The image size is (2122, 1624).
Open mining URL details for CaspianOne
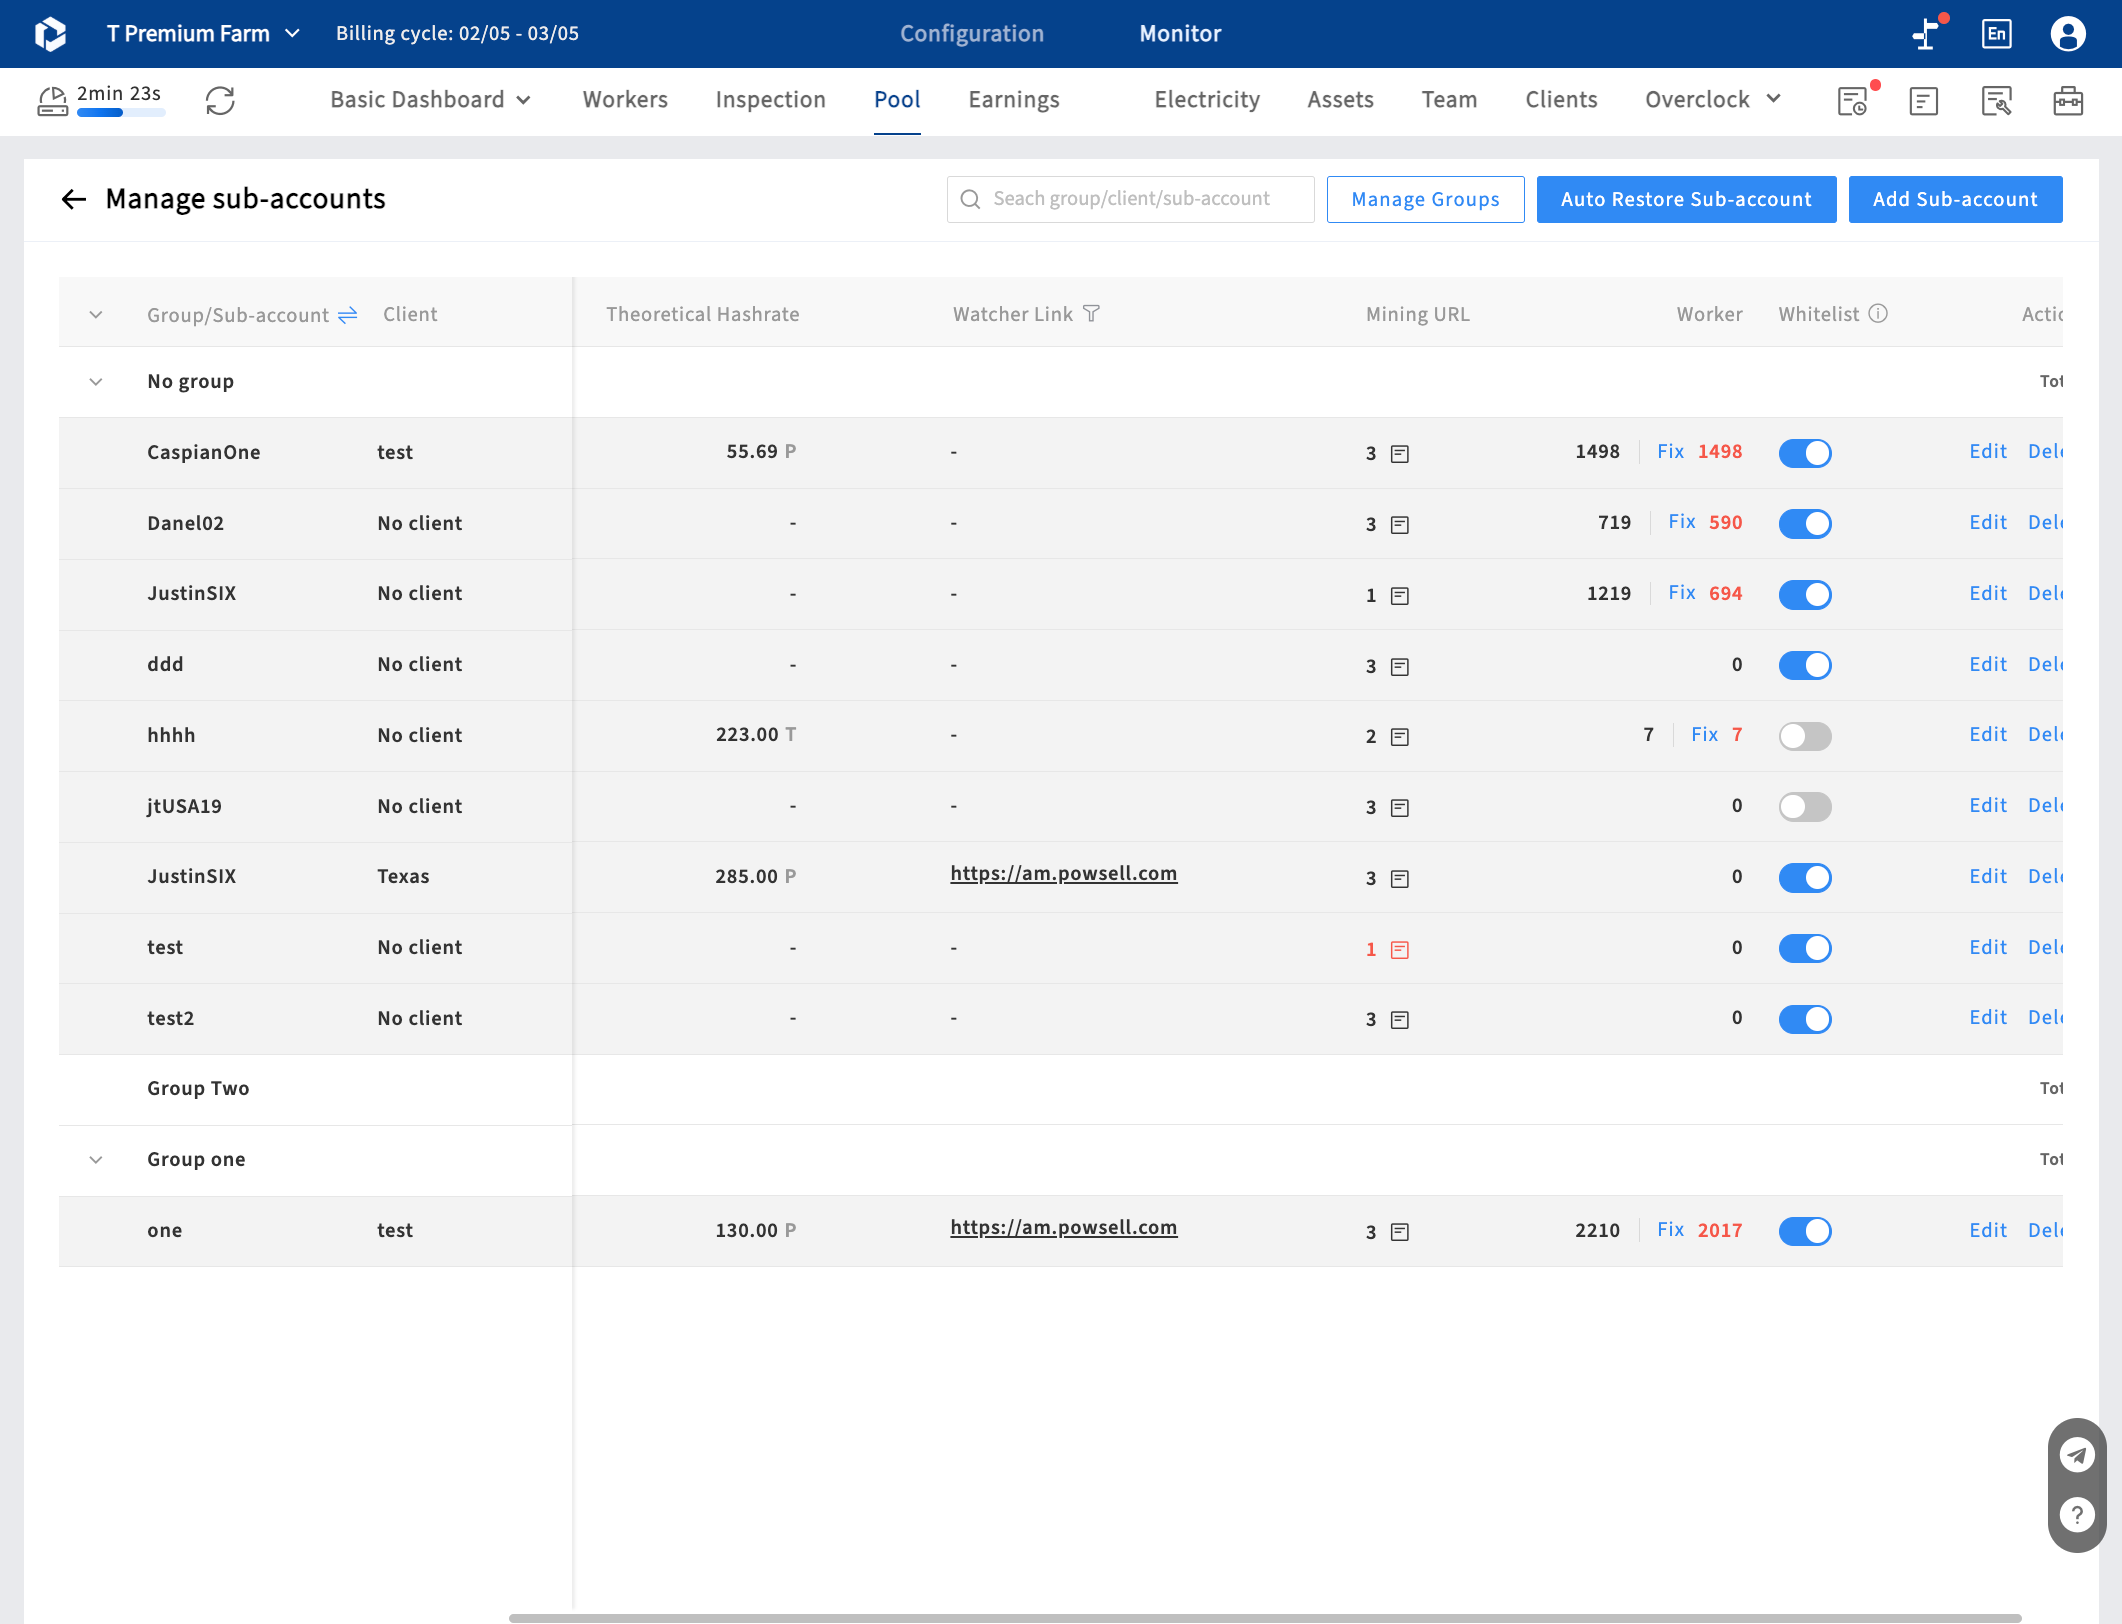click(1400, 454)
